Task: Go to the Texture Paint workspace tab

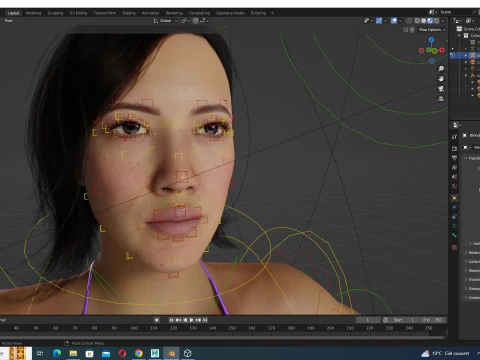Action: point(104,13)
